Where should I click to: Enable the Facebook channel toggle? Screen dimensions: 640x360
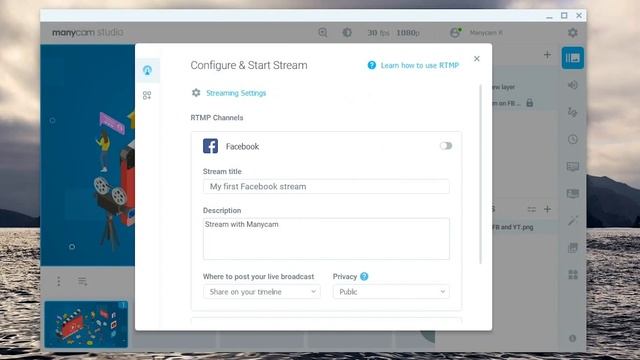(446, 146)
